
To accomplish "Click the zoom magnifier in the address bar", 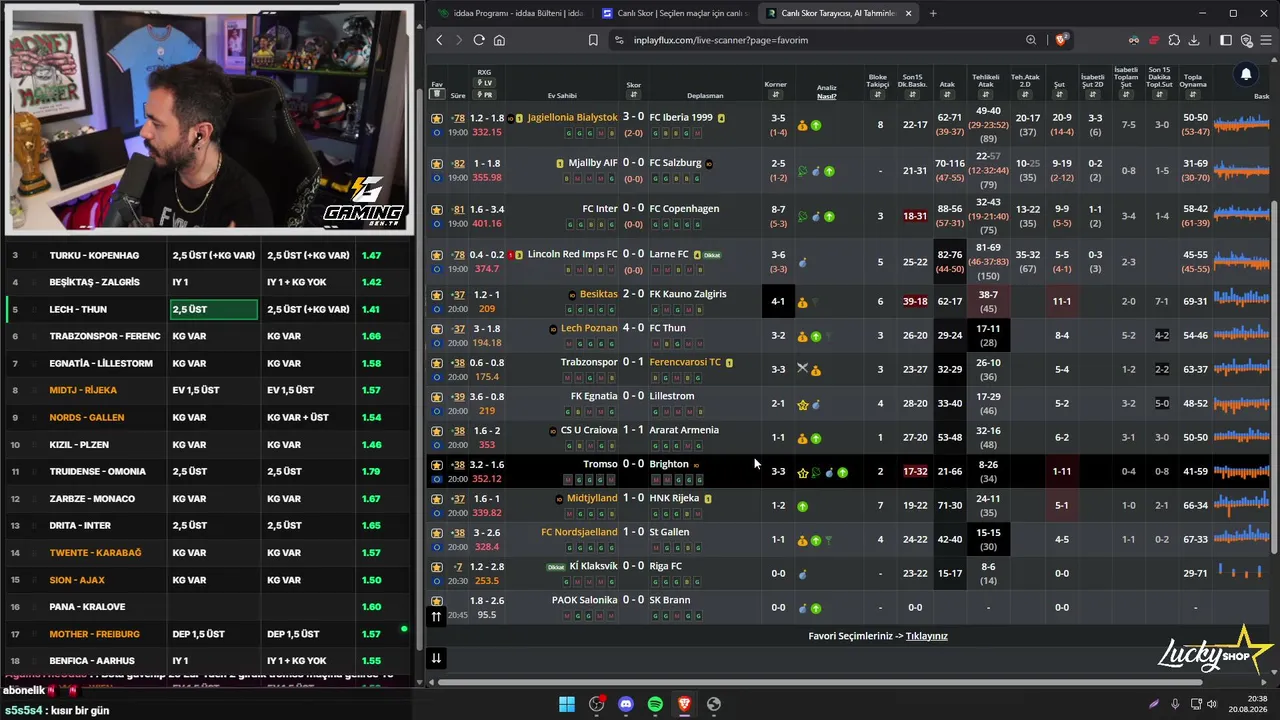I will click(x=1031, y=40).
